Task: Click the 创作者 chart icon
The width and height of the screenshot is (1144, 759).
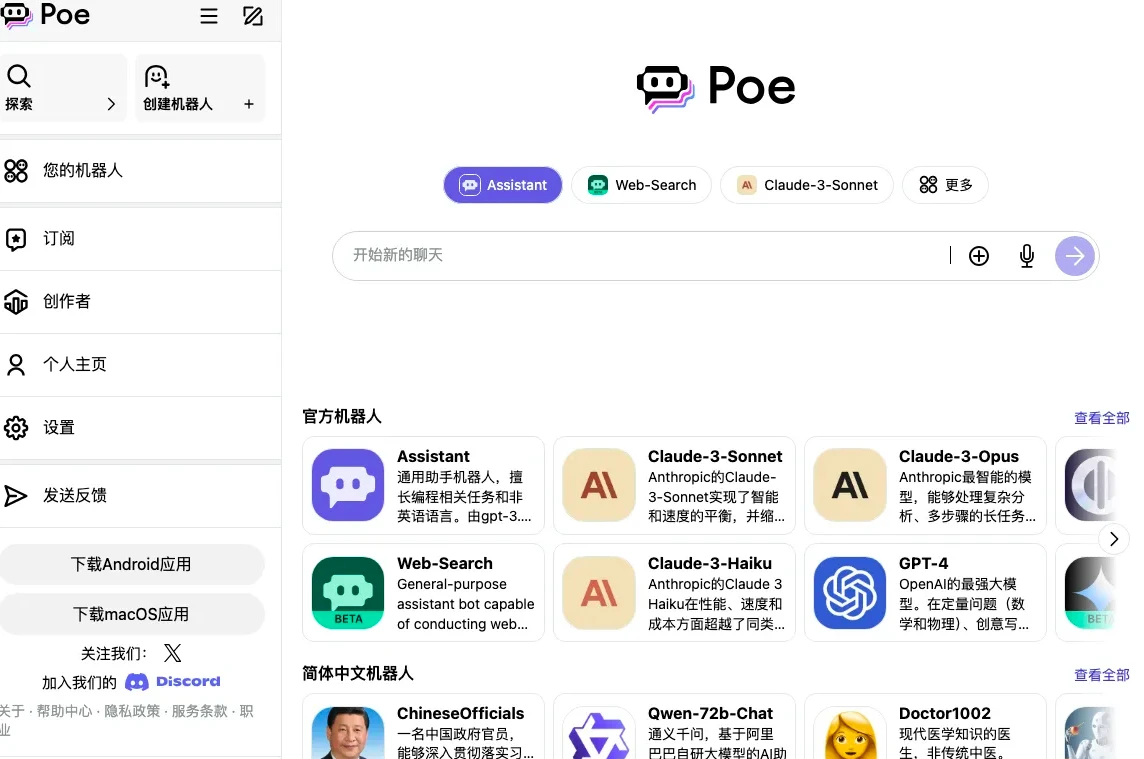Action: (x=16, y=301)
